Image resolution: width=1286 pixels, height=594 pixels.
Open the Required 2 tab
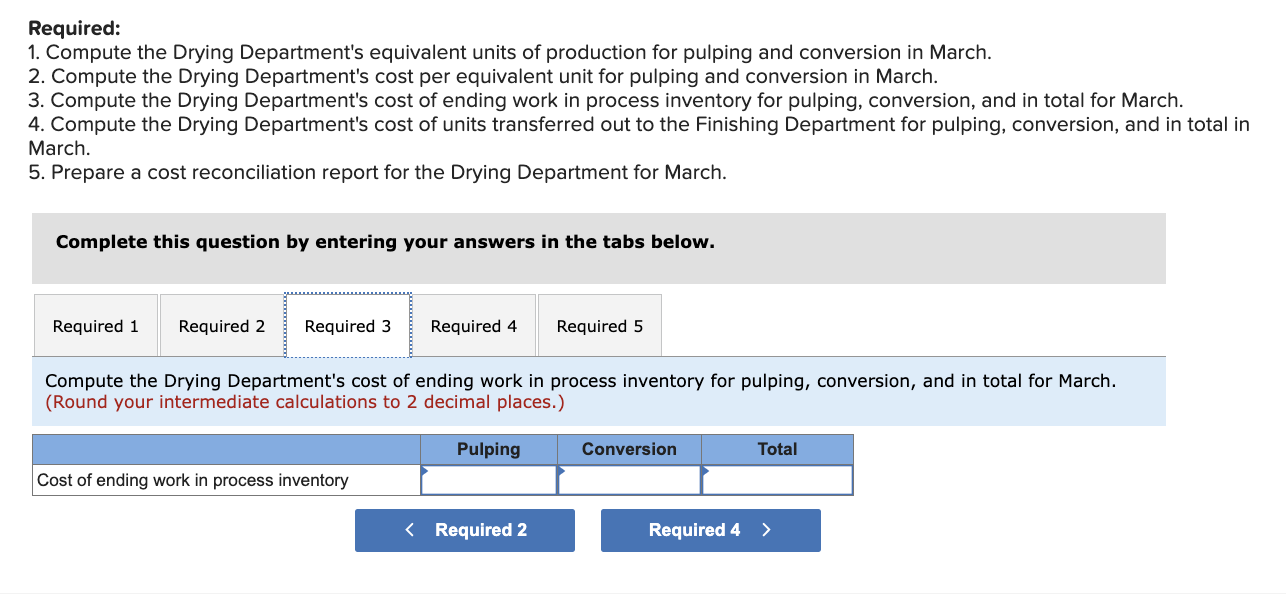pos(221,325)
